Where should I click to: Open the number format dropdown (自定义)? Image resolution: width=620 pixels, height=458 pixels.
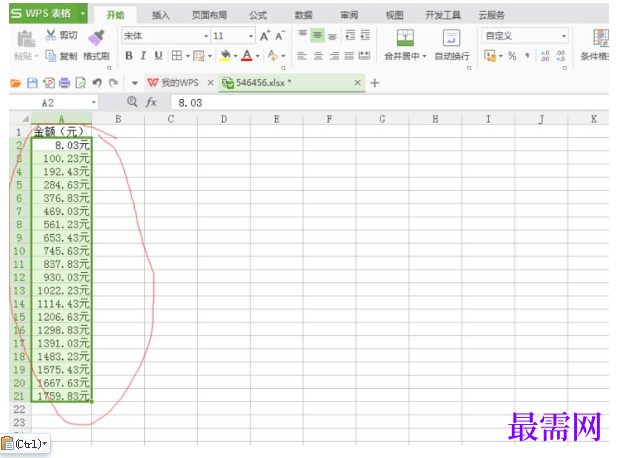(x=564, y=36)
